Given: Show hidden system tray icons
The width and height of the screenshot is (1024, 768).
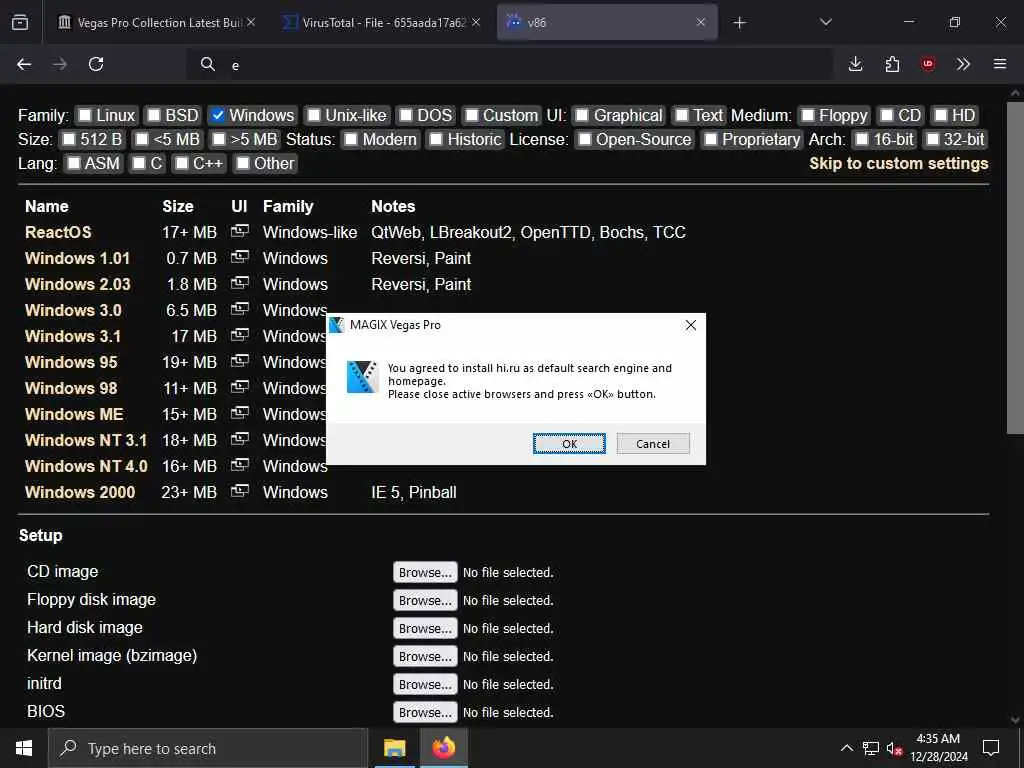Looking at the screenshot, I should pos(846,748).
